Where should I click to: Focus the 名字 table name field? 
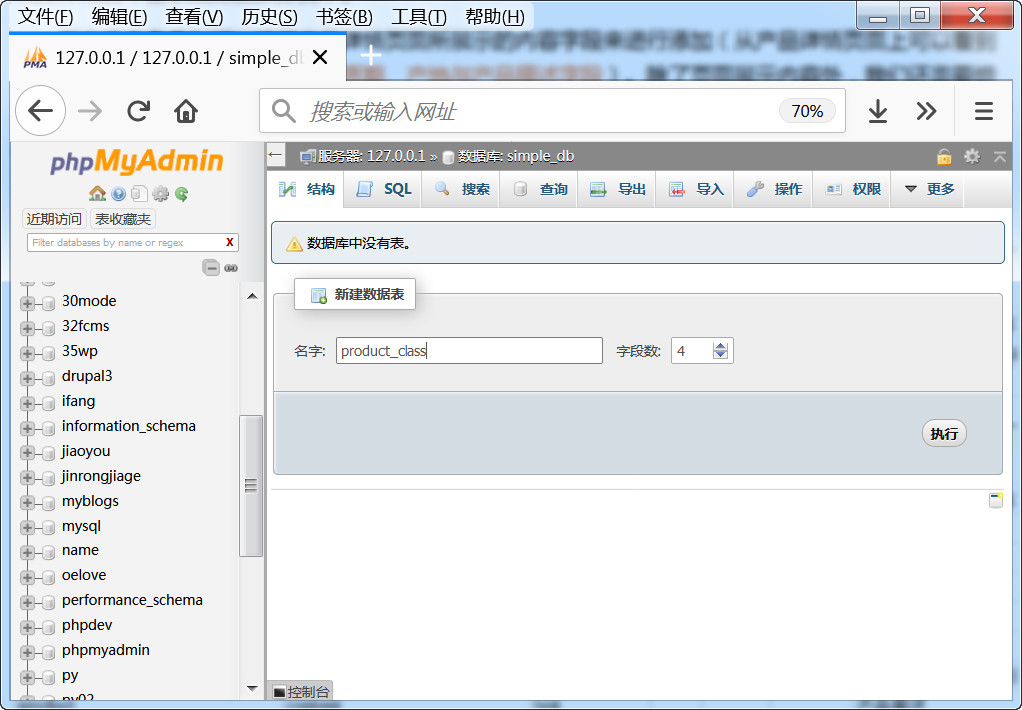click(x=469, y=351)
